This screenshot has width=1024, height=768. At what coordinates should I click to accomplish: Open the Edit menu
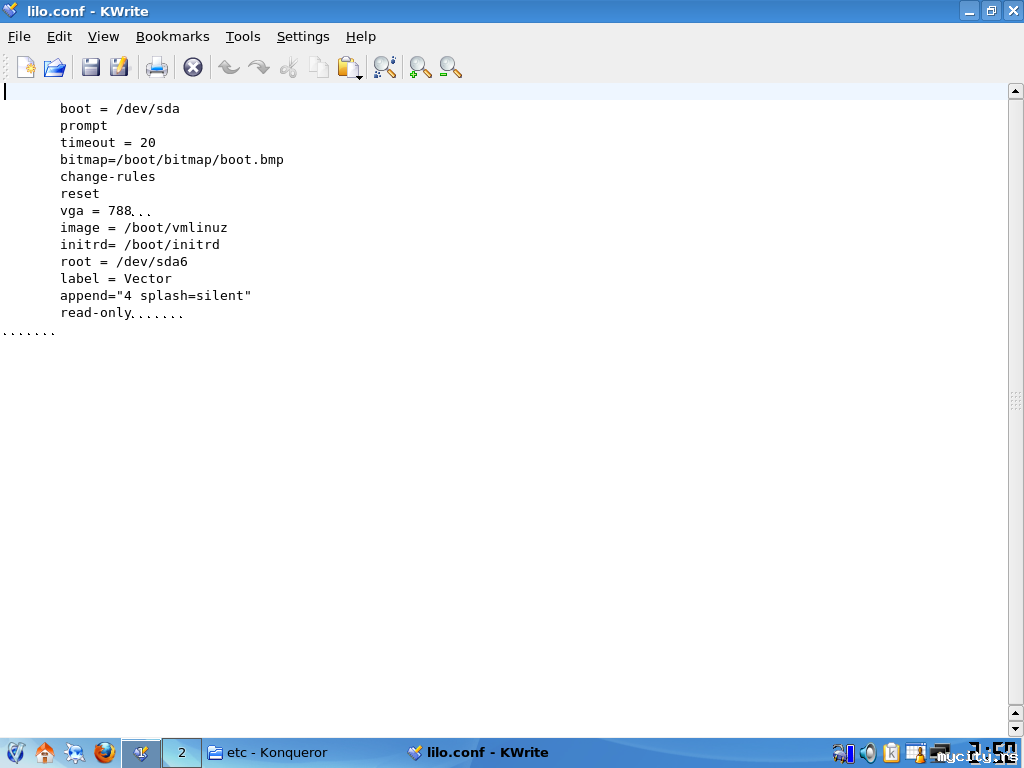coord(59,37)
